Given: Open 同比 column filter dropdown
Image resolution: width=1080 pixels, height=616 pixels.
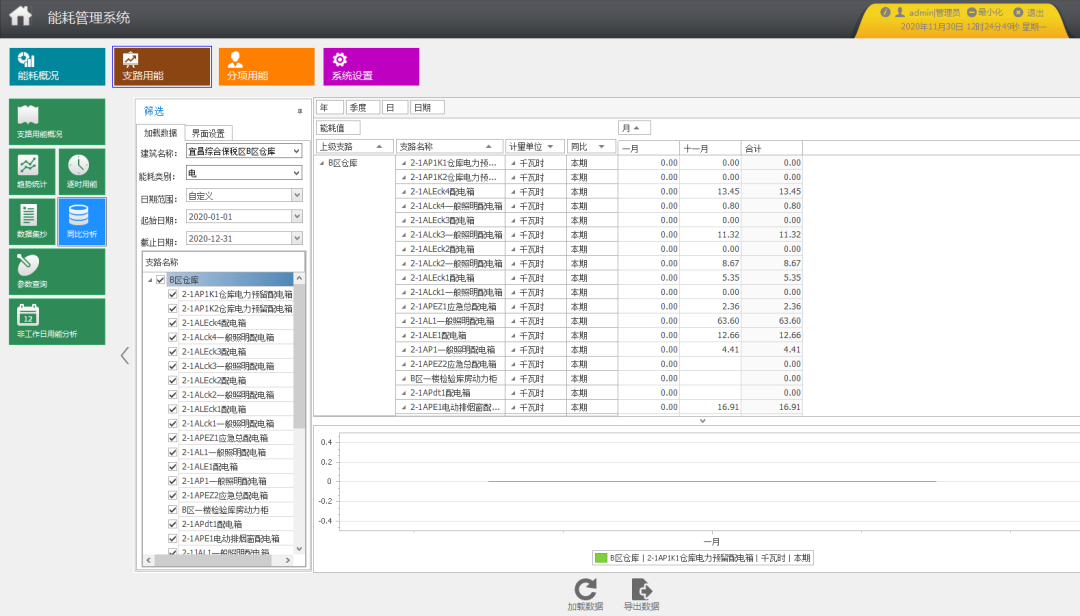Looking at the screenshot, I should pos(601,147).
